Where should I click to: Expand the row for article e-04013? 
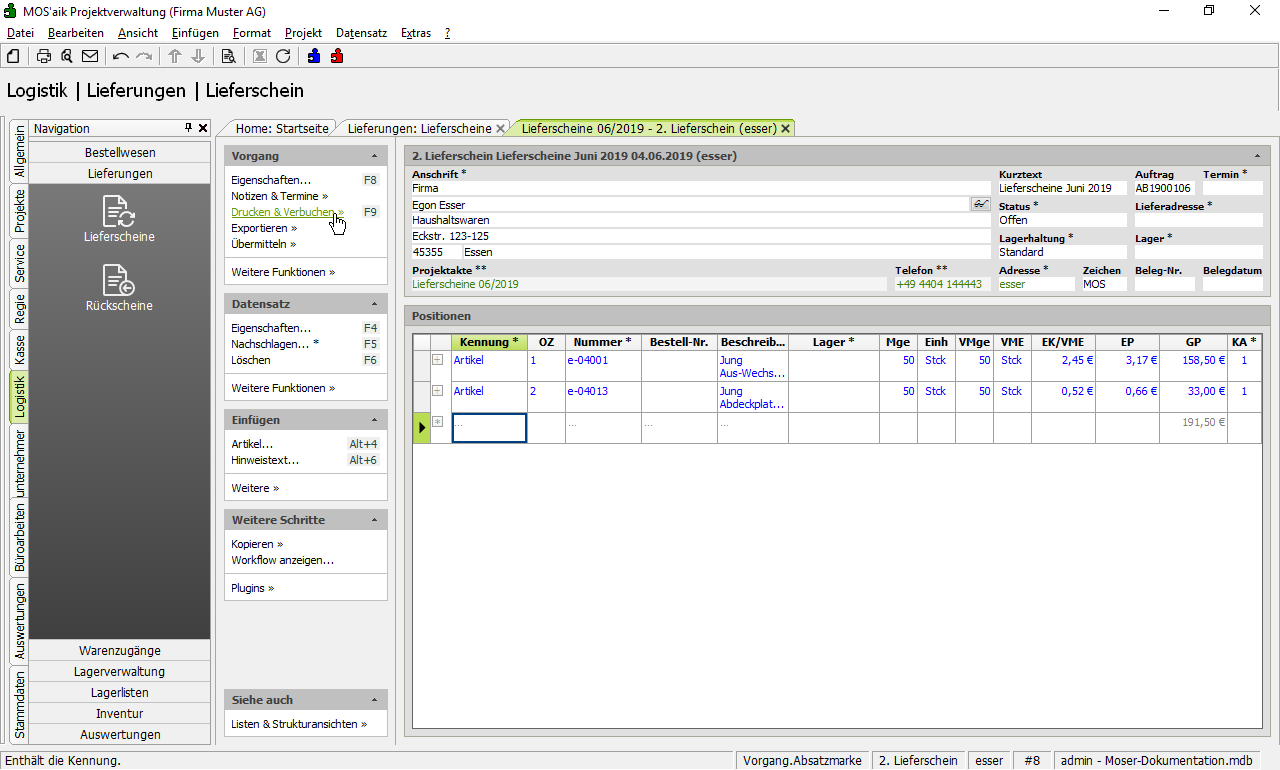tap(437, 391)
